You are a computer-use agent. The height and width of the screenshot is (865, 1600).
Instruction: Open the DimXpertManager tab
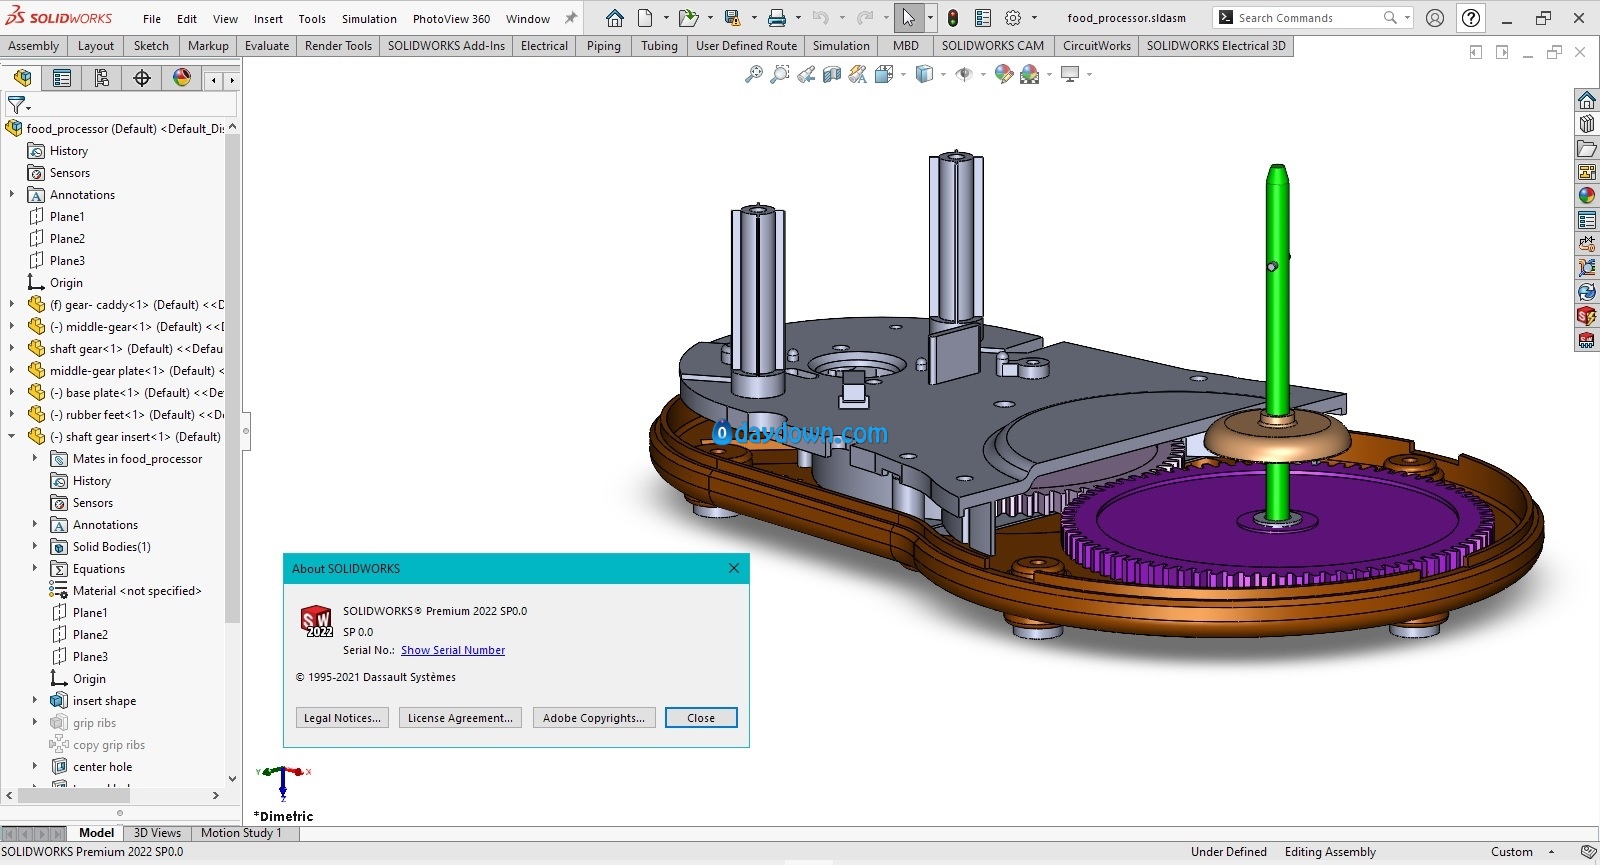(142, 78)
